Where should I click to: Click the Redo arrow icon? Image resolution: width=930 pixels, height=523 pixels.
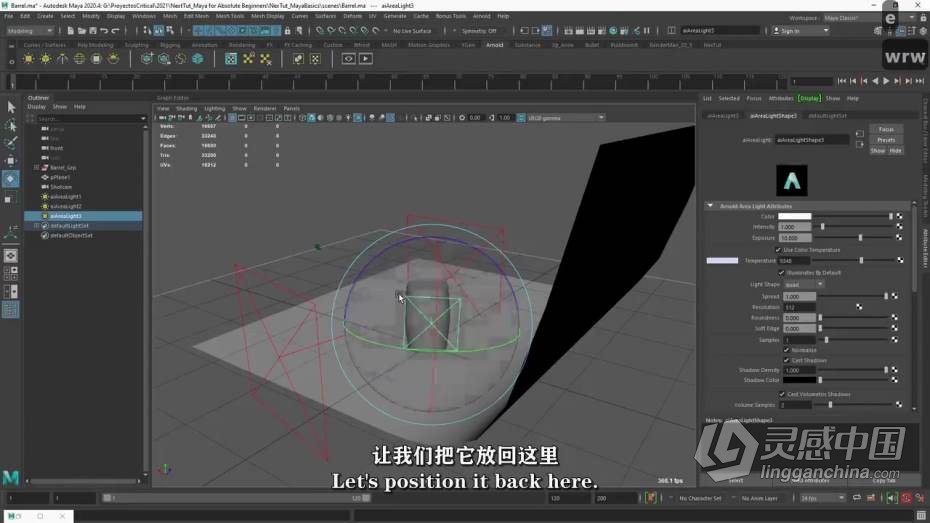116,30
